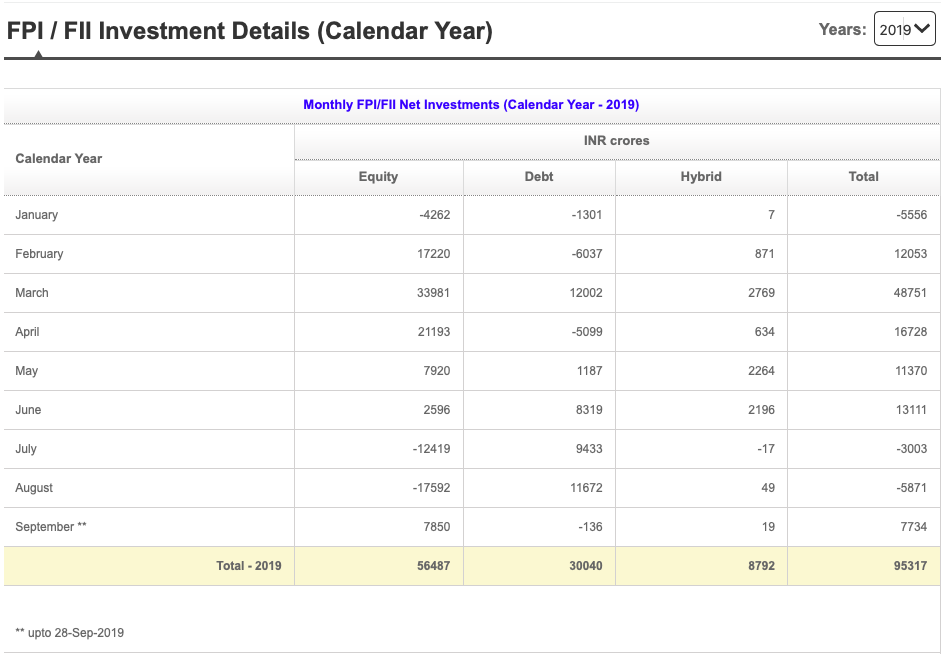Click September total value 7734

click(x=913, y=527)
